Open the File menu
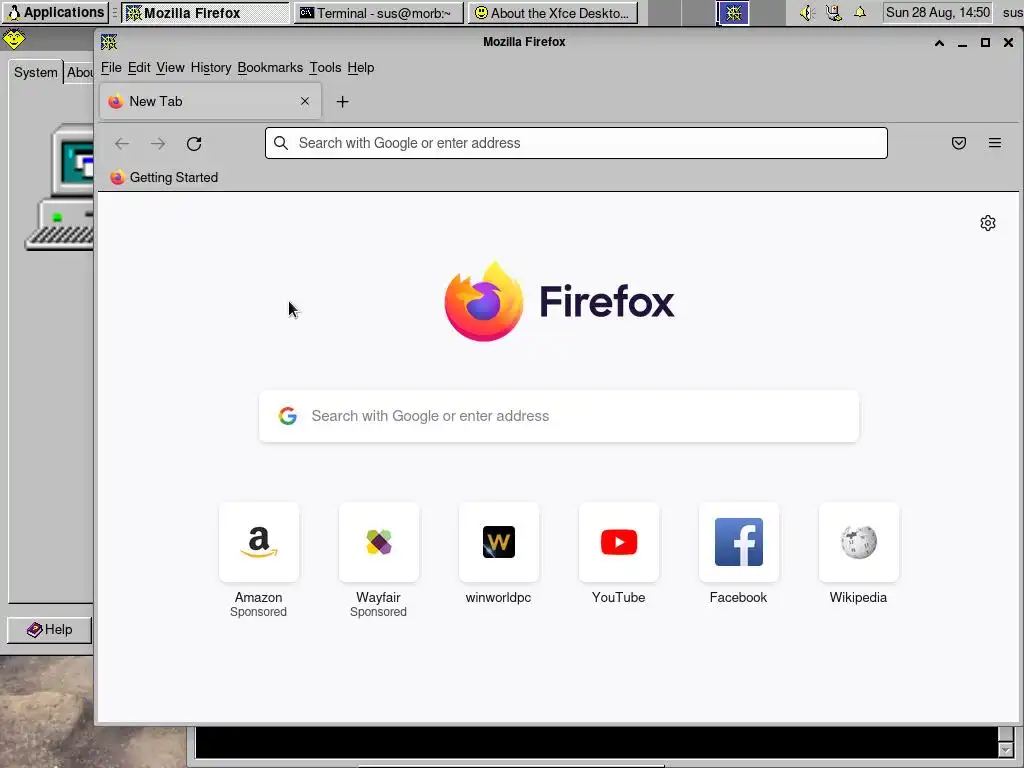The height and width of the screenshot is (768, 1024). point(111,68)
